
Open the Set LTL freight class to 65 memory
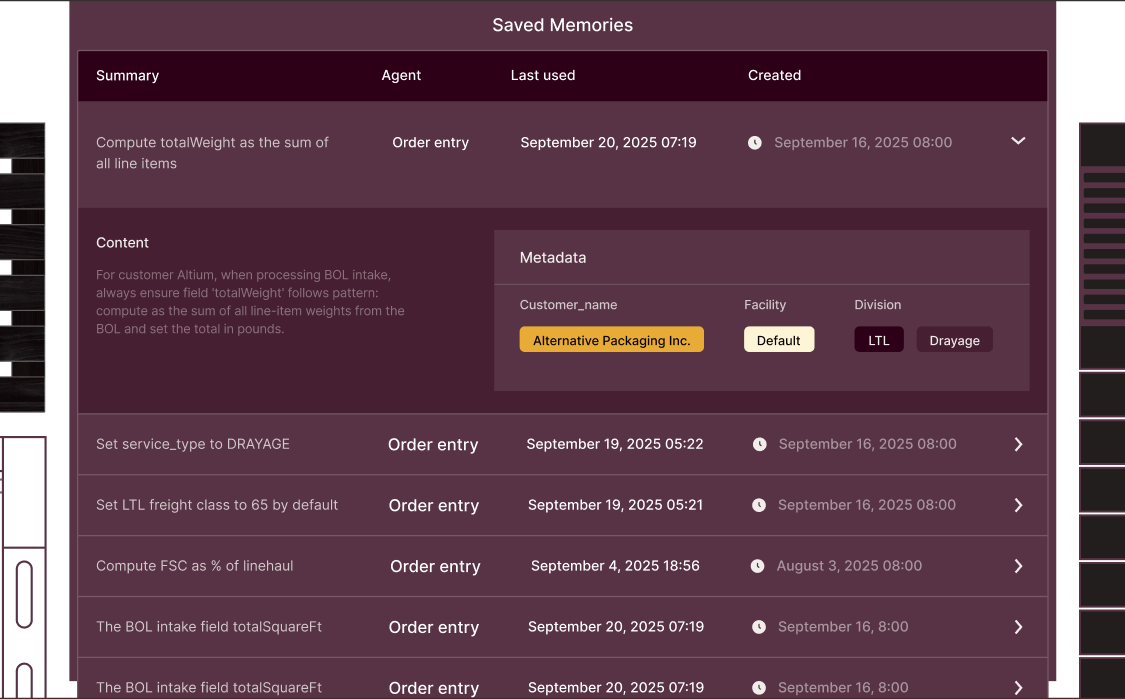click(x=217, y=505)
